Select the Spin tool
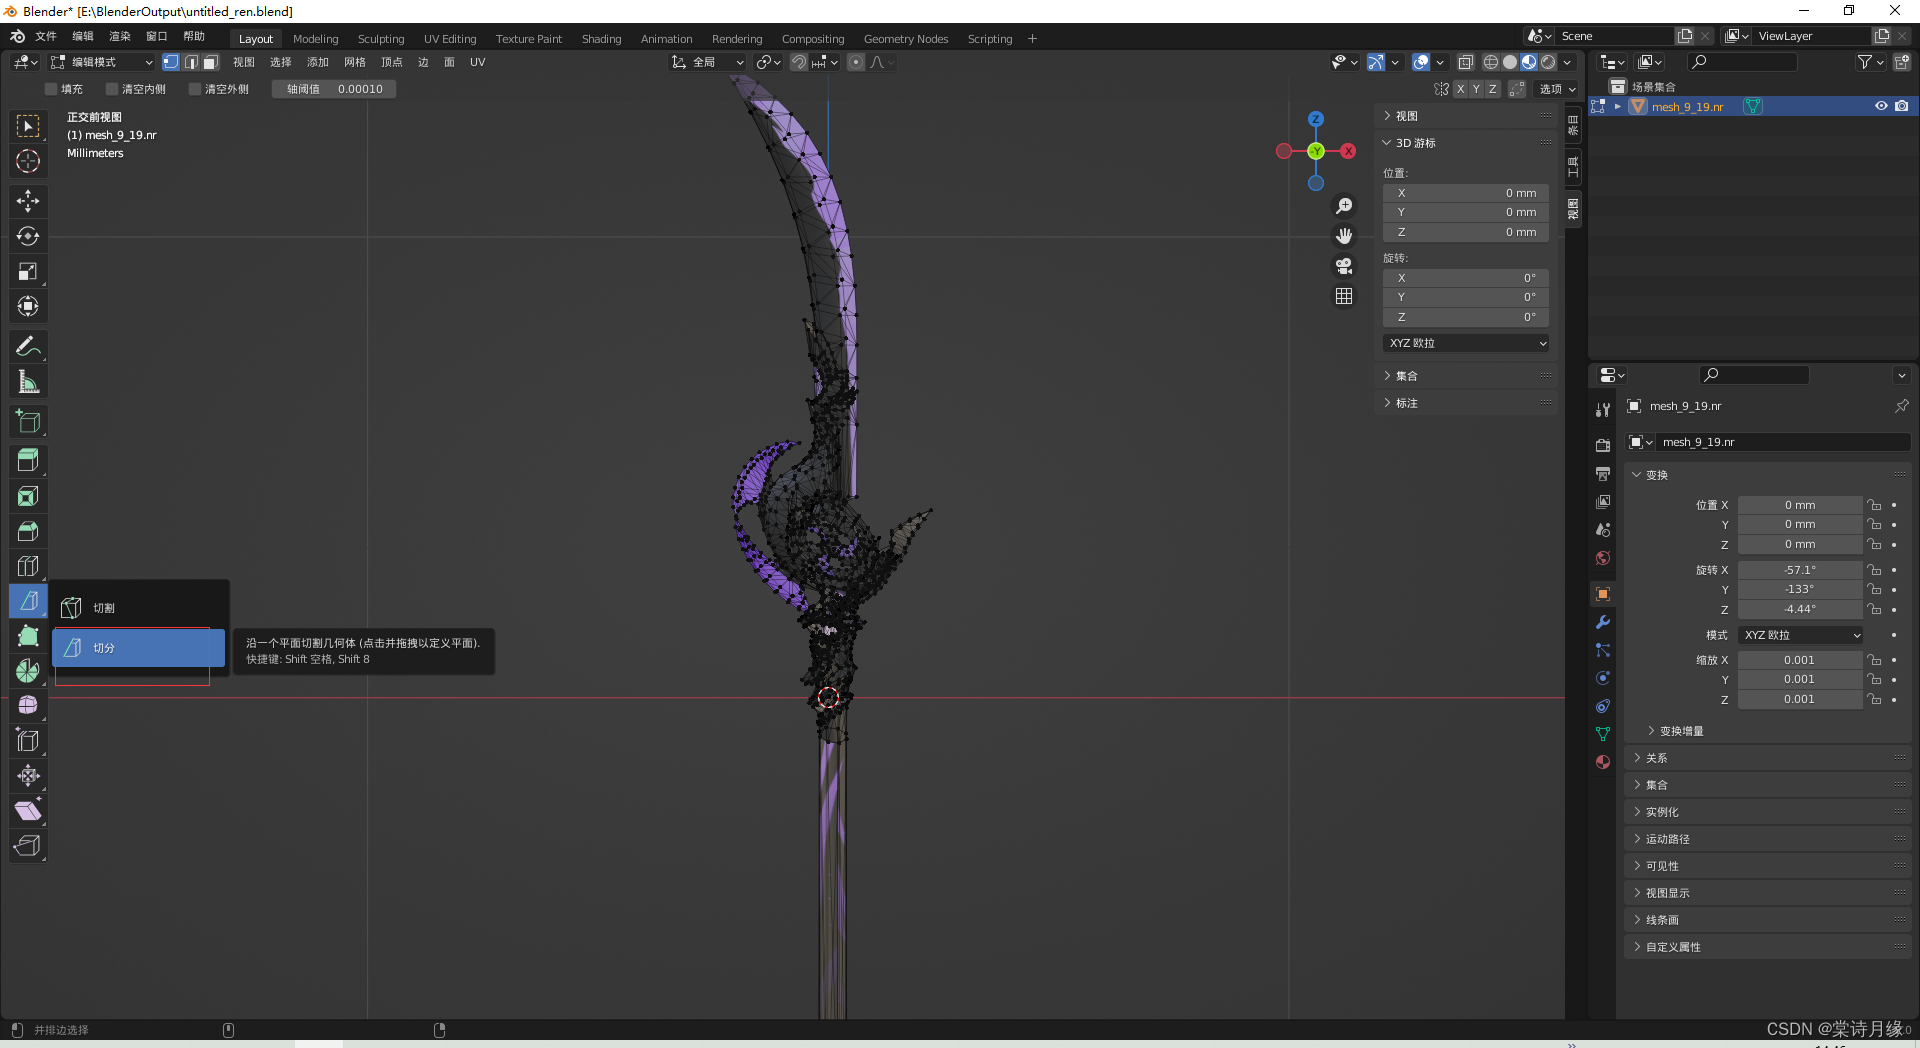The image size is (1920, 1048). (x=28, y=671)
